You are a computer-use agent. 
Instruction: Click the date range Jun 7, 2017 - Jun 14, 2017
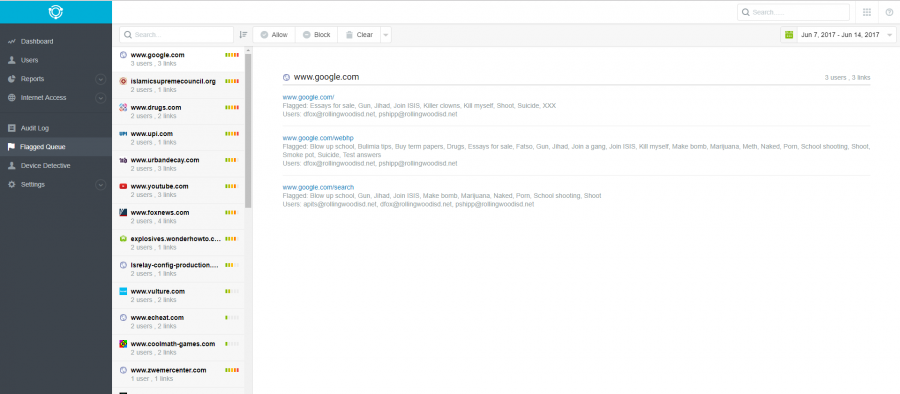pos(840,35)
